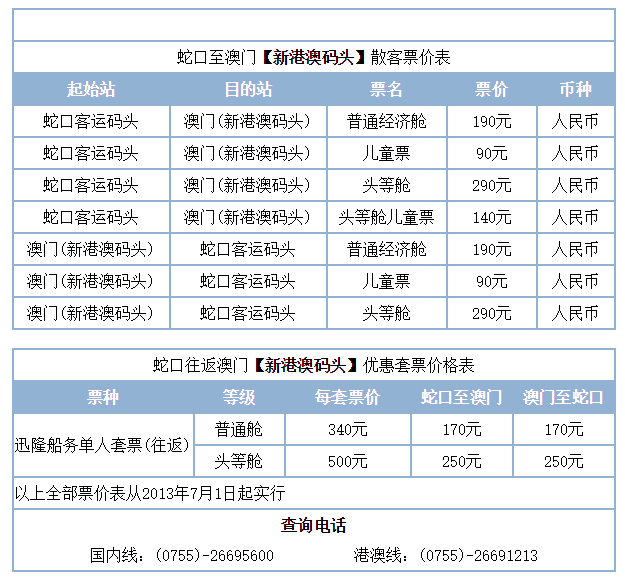Select the 币种 column header
625x579 pixels.
pyautogui.click(x=575, y=89)
